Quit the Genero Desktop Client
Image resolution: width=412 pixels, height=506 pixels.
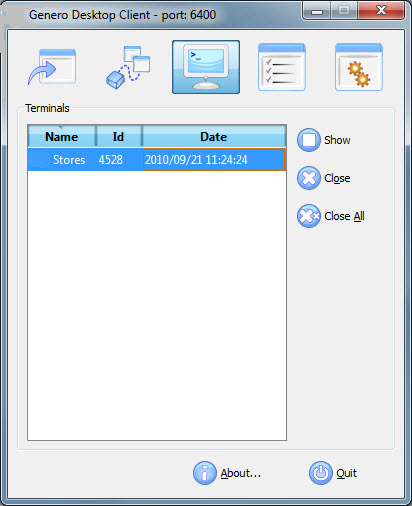point(333,473)
